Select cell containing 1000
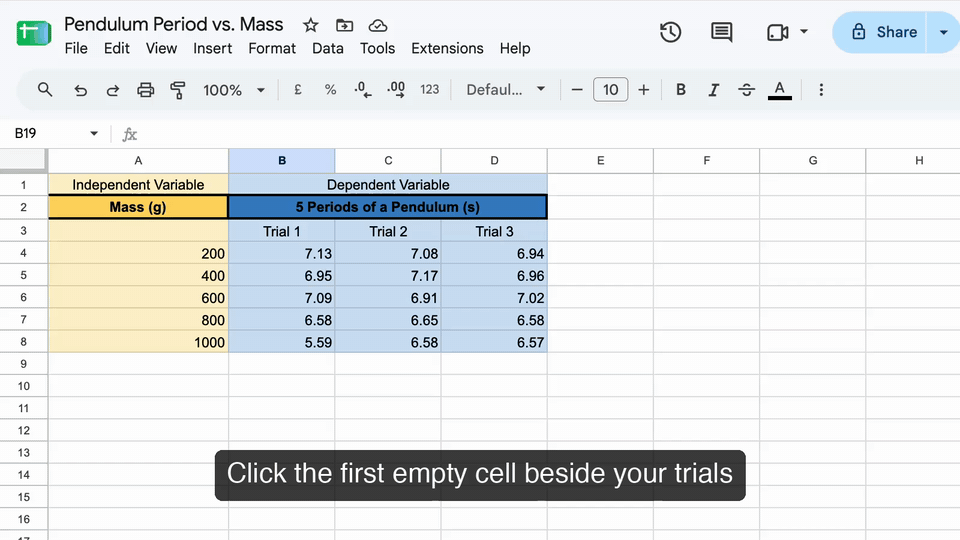The width and height of the screenshot is (960, 540). tap(138, 342)
